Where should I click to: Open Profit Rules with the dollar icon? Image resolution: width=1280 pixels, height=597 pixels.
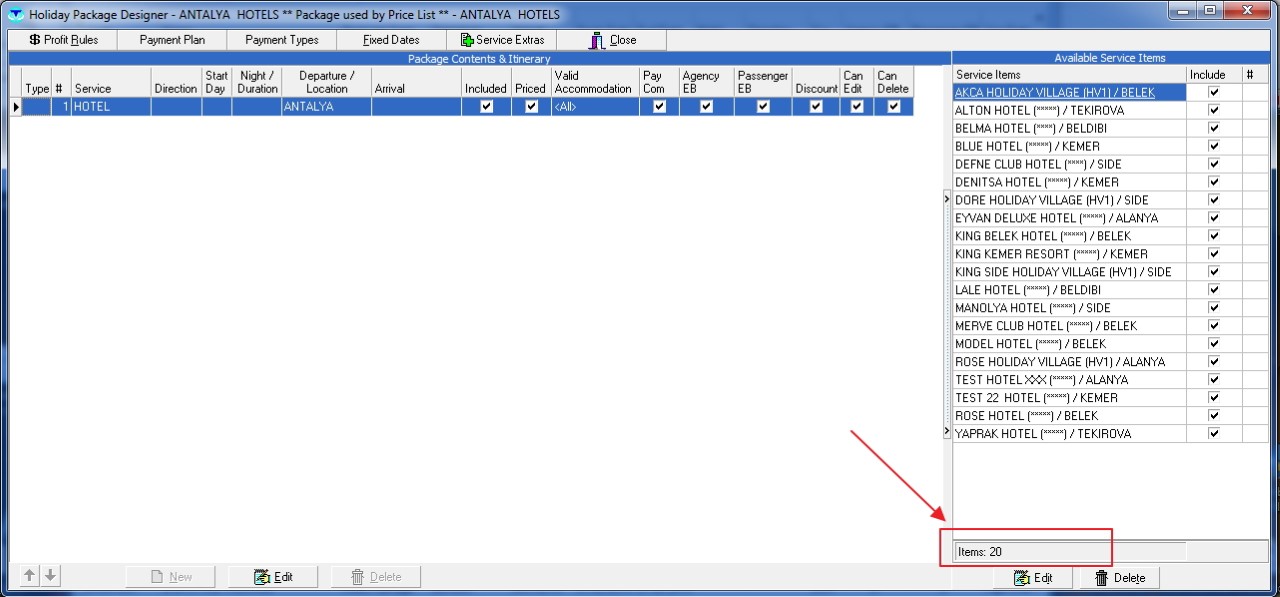[x=35, y=40]
